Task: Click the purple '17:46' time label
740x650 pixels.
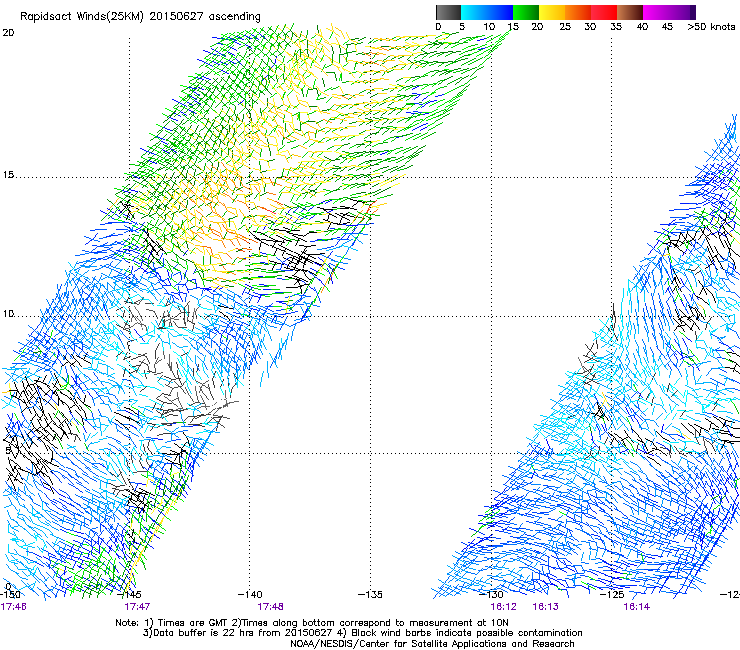Action: pos(14,607)
